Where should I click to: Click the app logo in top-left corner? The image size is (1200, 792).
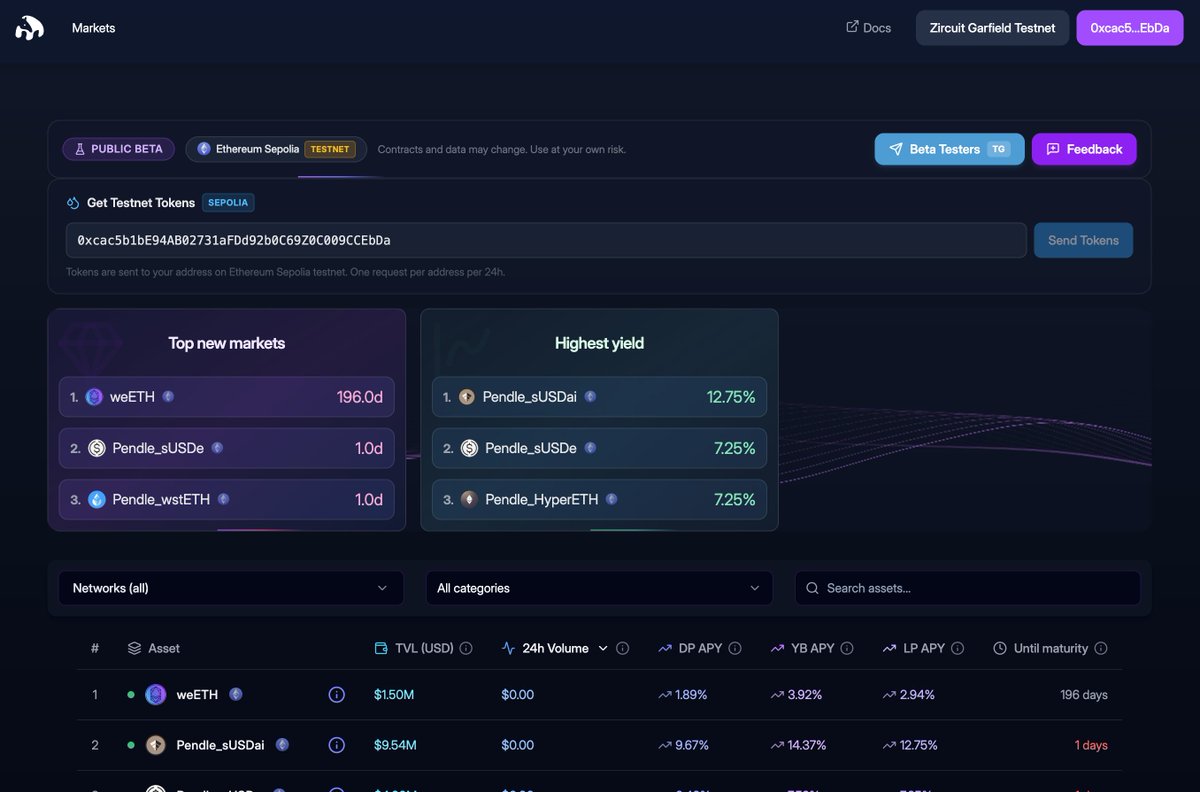pyautogui.click(x=29, y=28)
